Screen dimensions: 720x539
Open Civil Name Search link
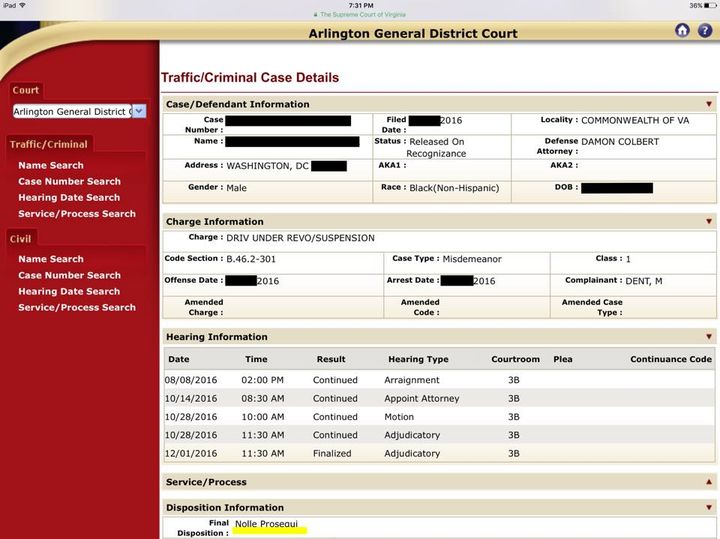(x=51, y=260)
